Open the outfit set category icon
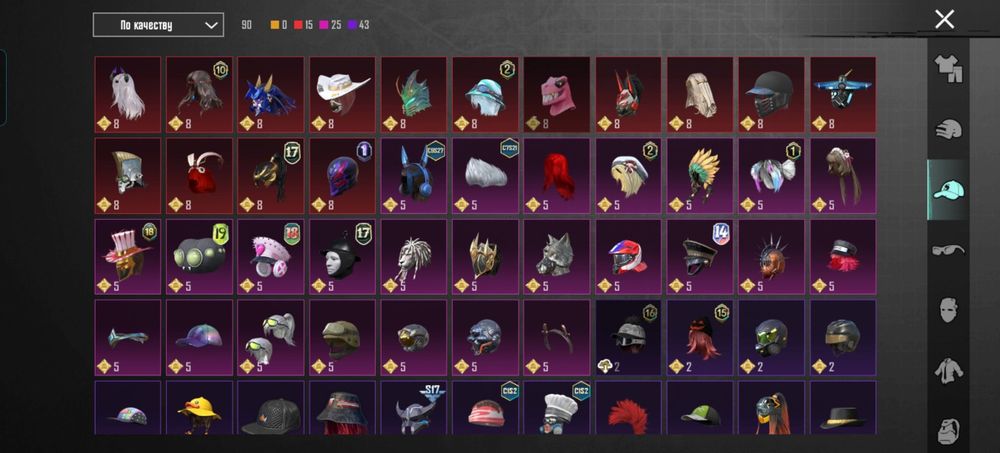Image resolution: width=1000 pixels, height=453 pixels. [948, 69]
